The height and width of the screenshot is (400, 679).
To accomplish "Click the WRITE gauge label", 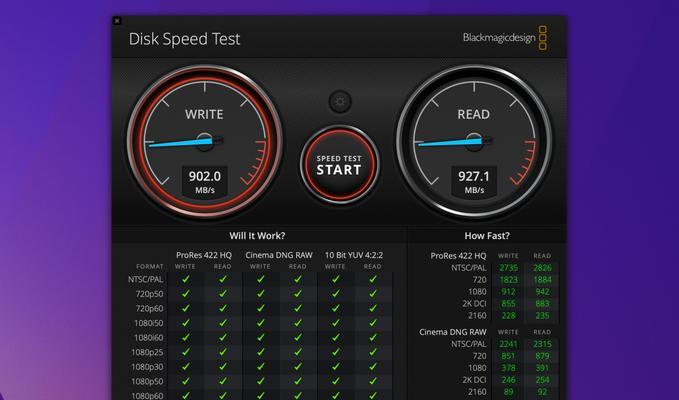I will pyautogui.click(x=204, y=114).
